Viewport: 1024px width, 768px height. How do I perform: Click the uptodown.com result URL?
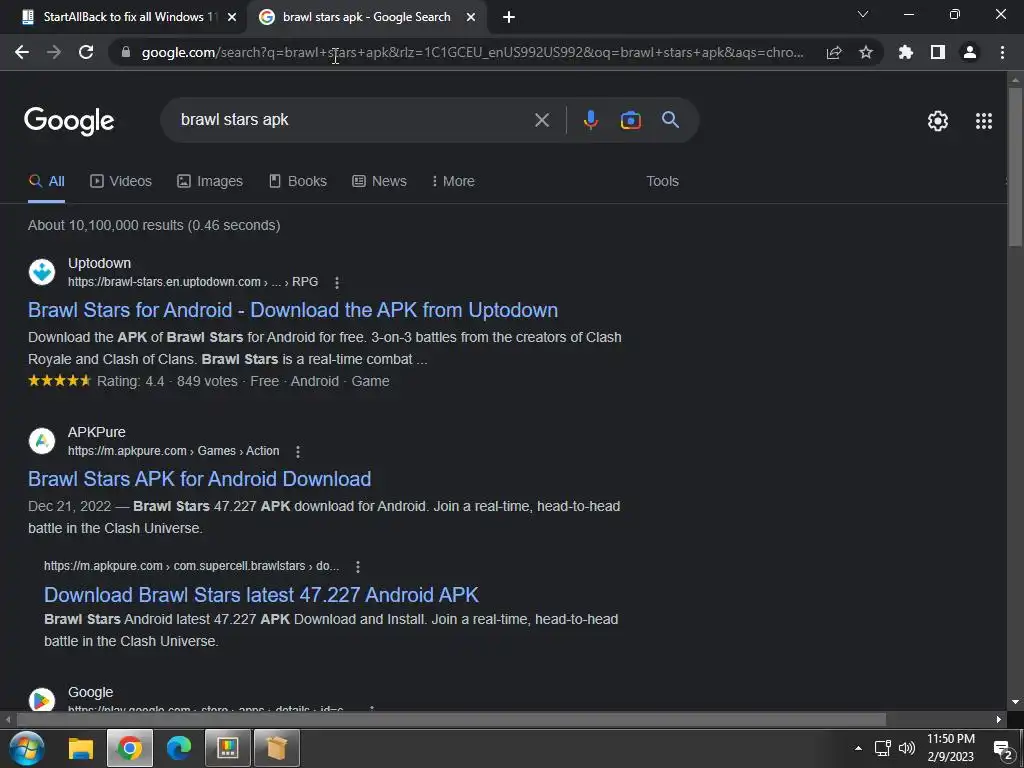[193, 282]
